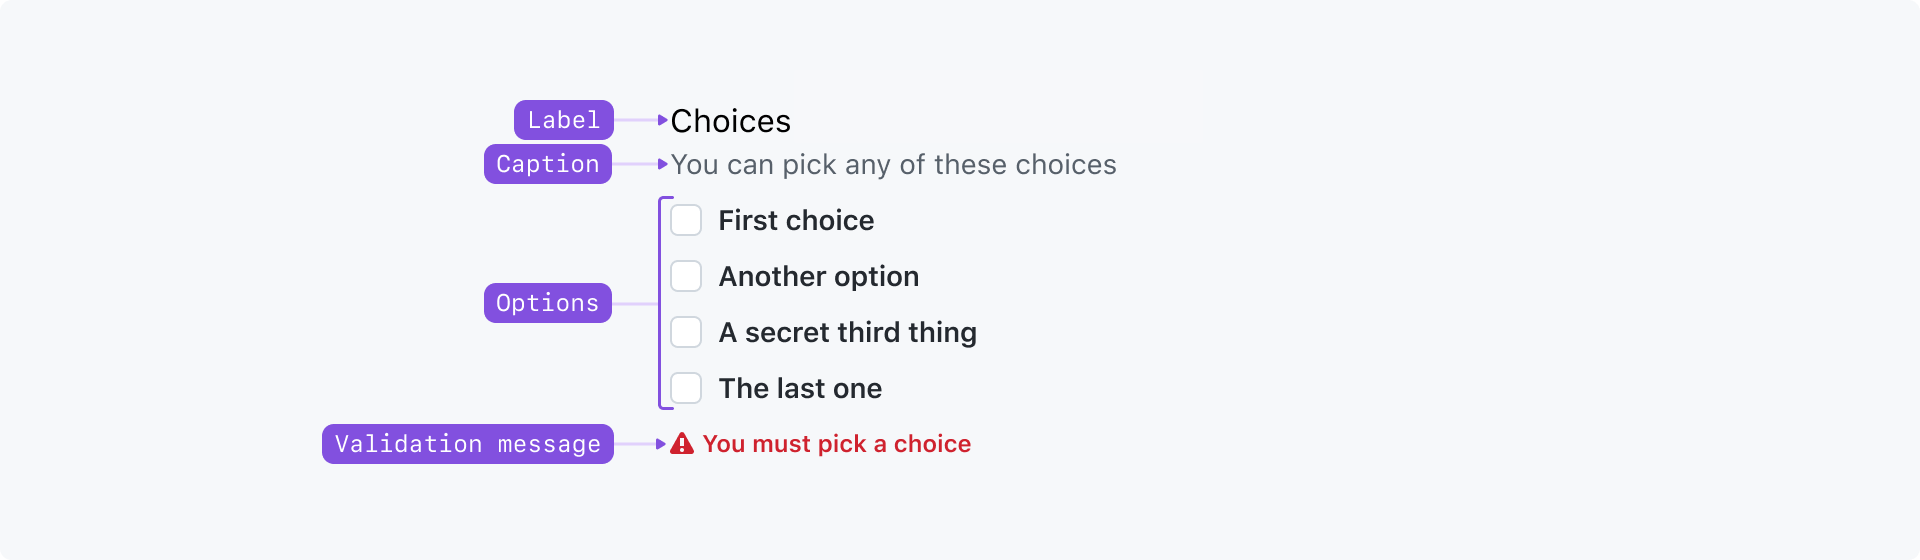Click the You must pick a choice error text
The width and height of the screenshot is (1920, 560).
[836, 444]
